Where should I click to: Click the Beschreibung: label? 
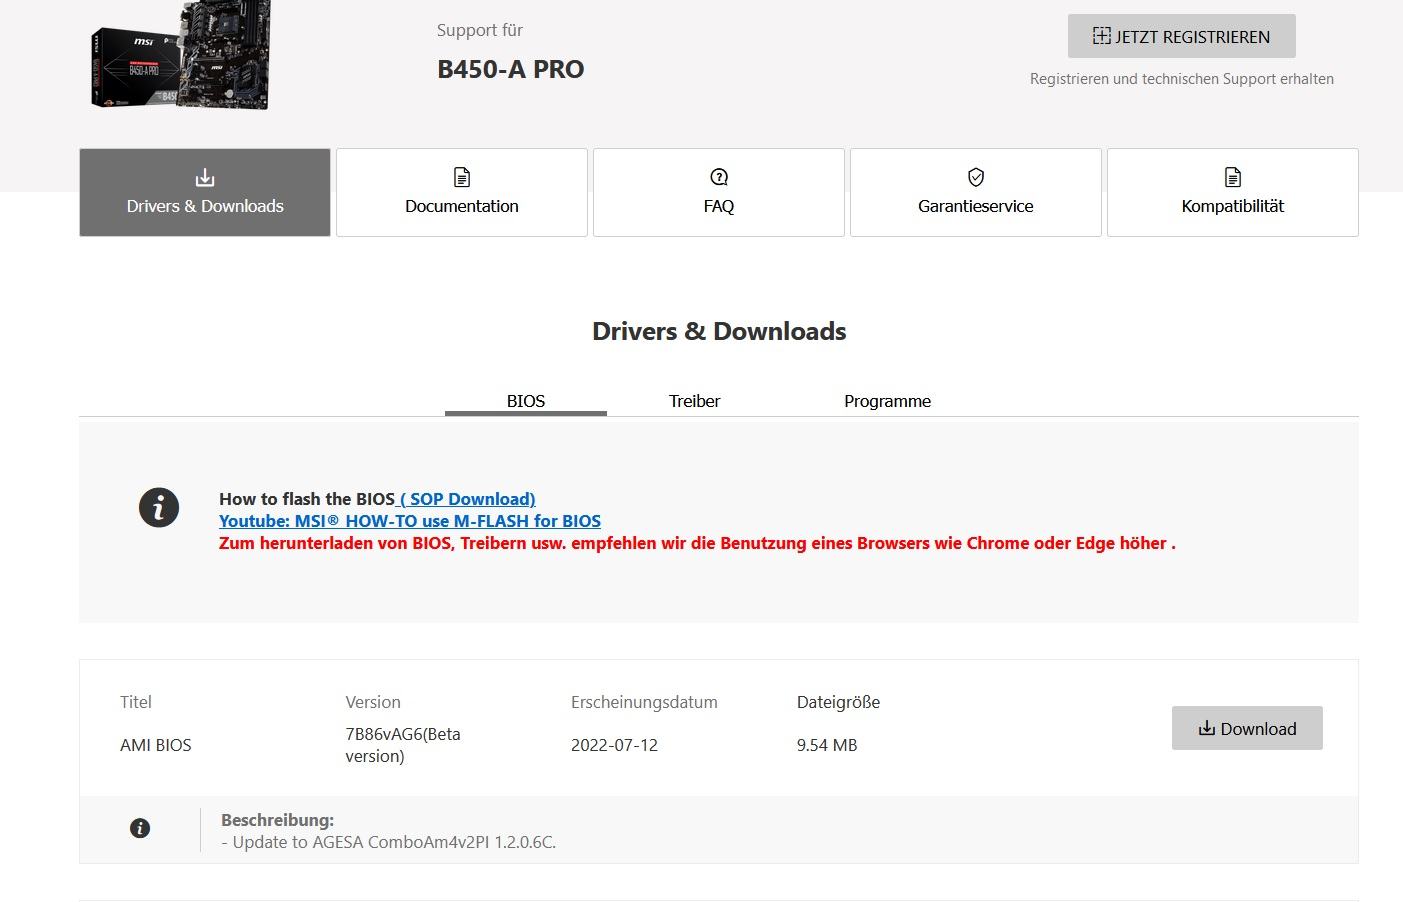click(277, 820)
